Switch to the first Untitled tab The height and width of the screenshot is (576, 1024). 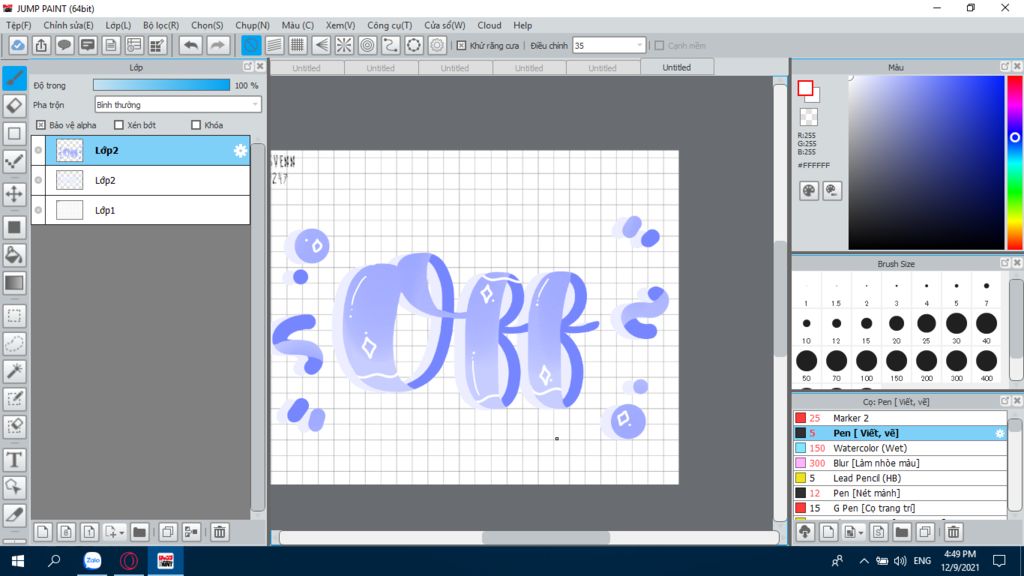[306, 68]
